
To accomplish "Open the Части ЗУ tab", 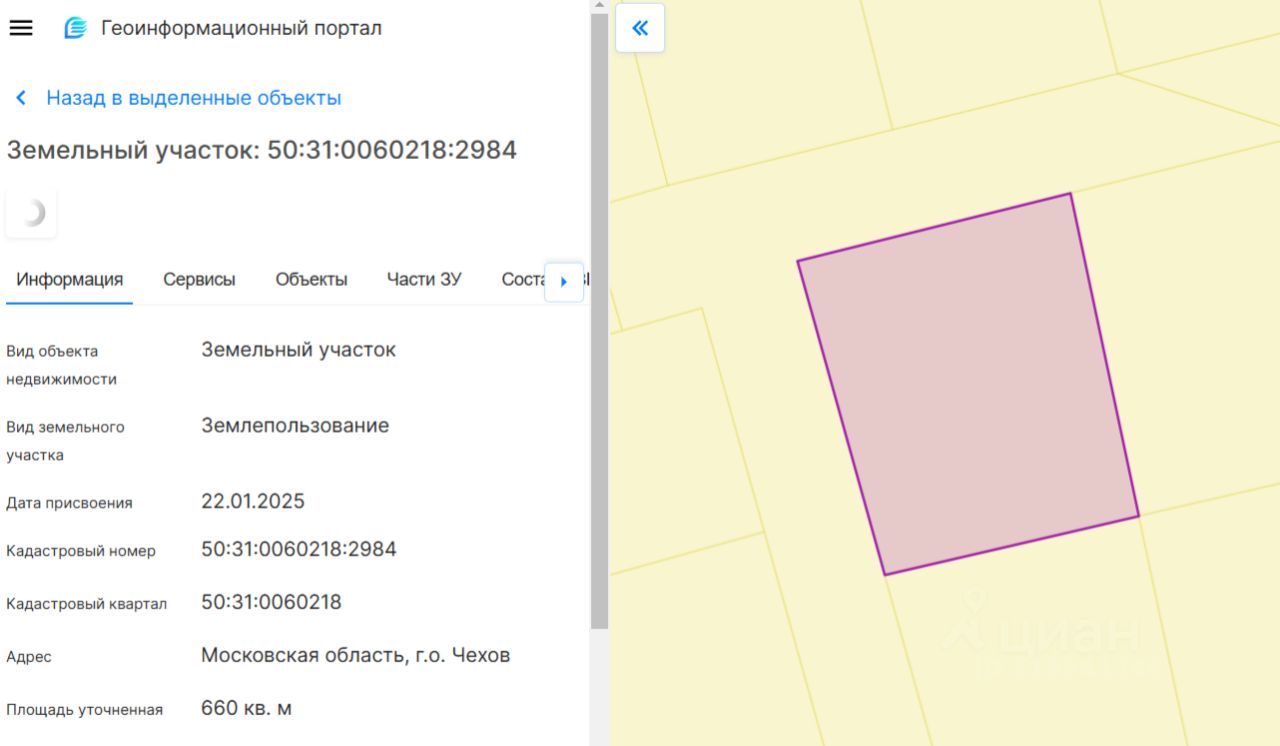I will click(424, 280).
